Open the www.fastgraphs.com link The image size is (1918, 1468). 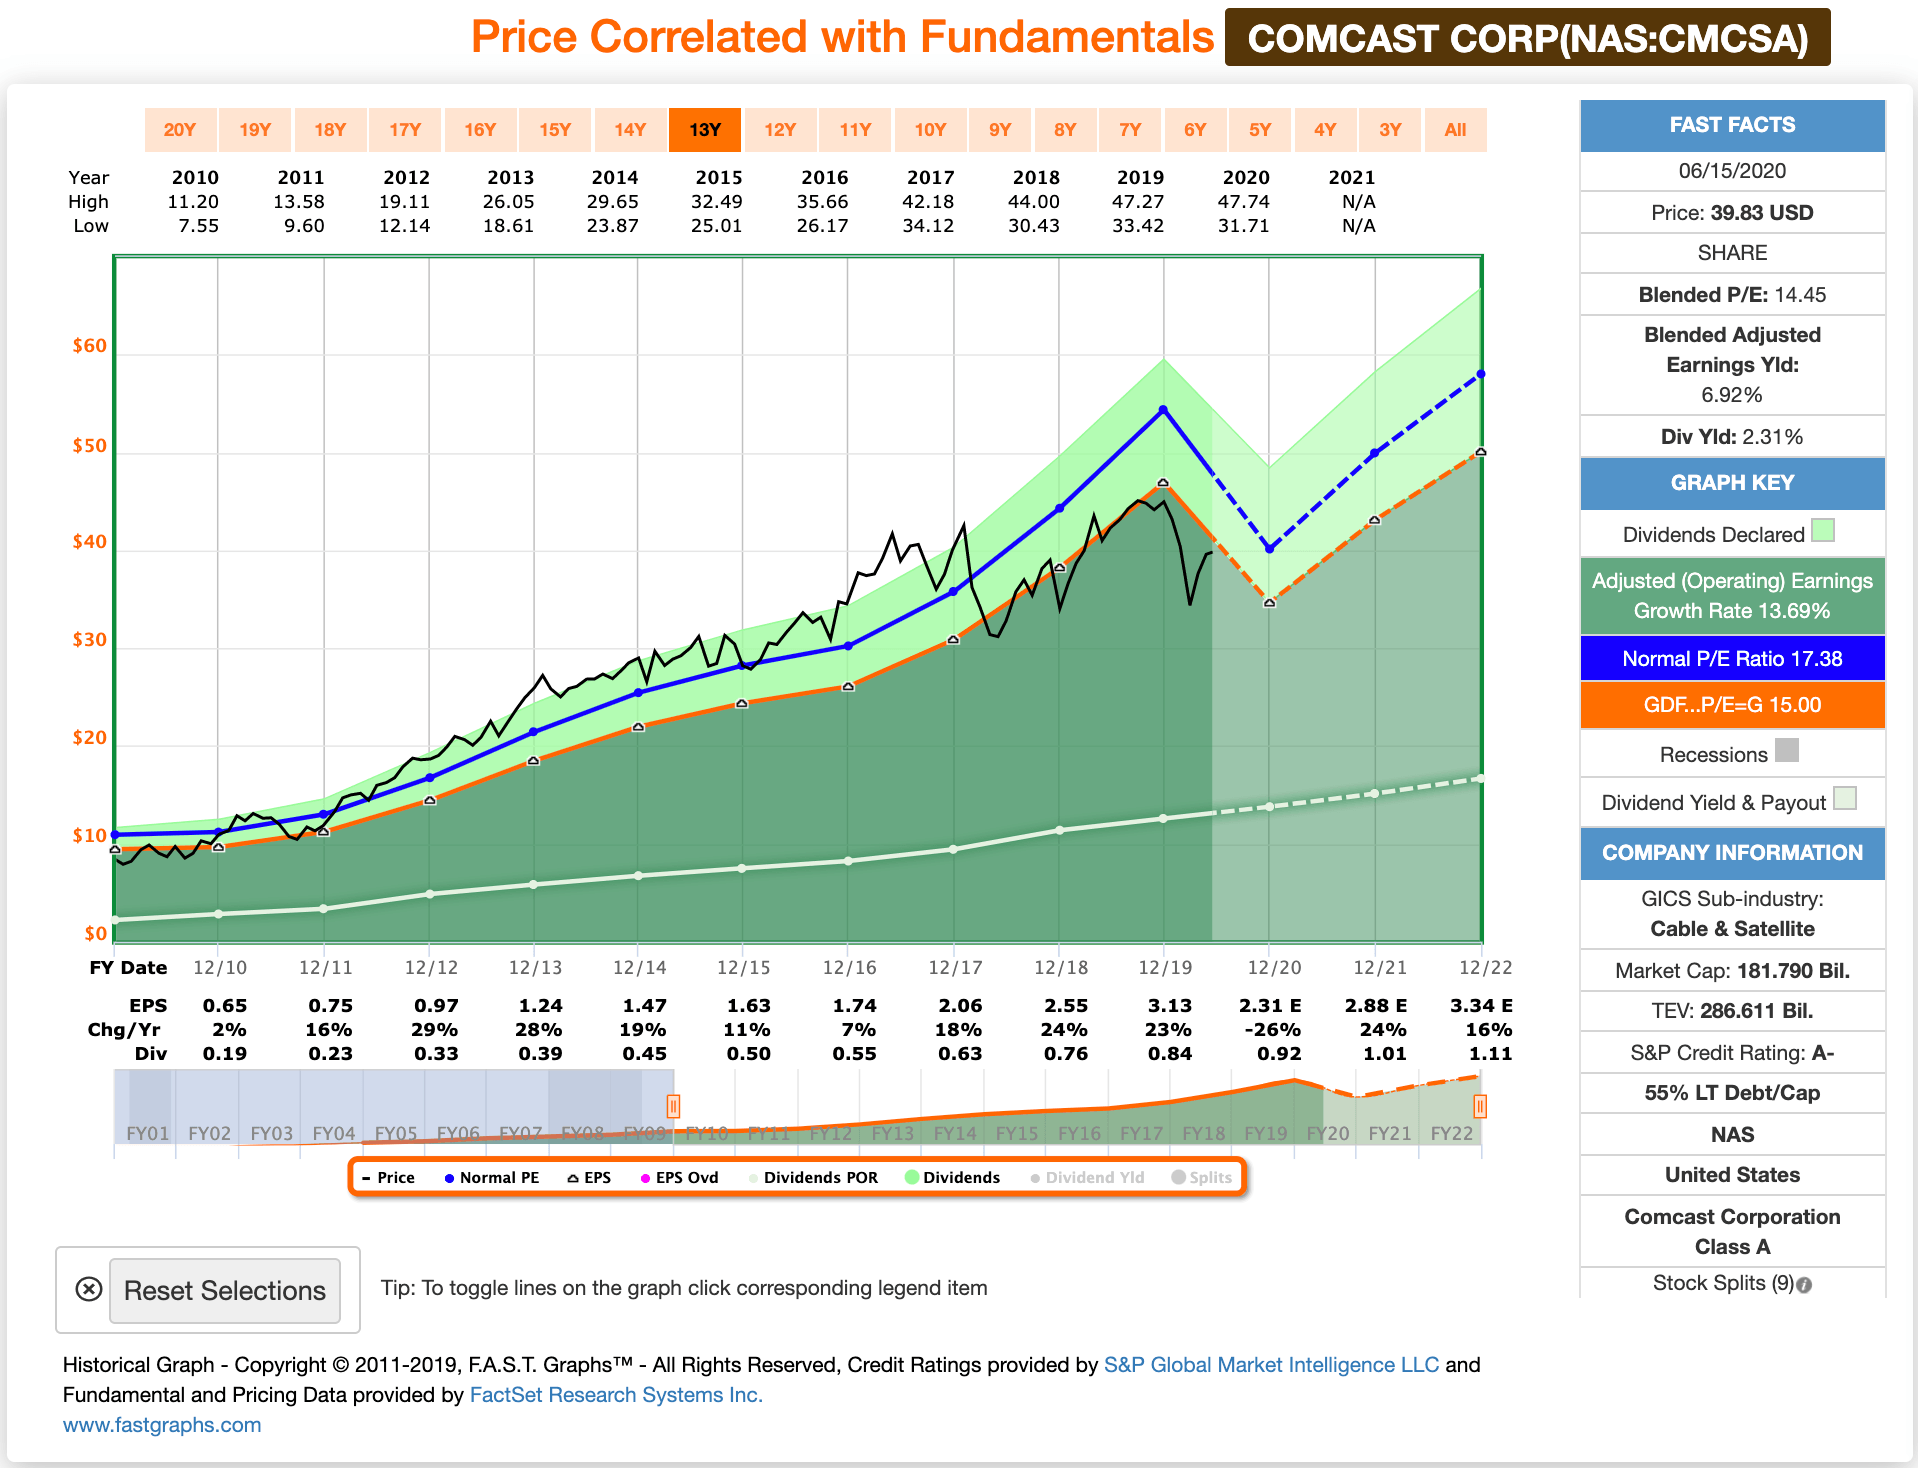point(161,1424)
